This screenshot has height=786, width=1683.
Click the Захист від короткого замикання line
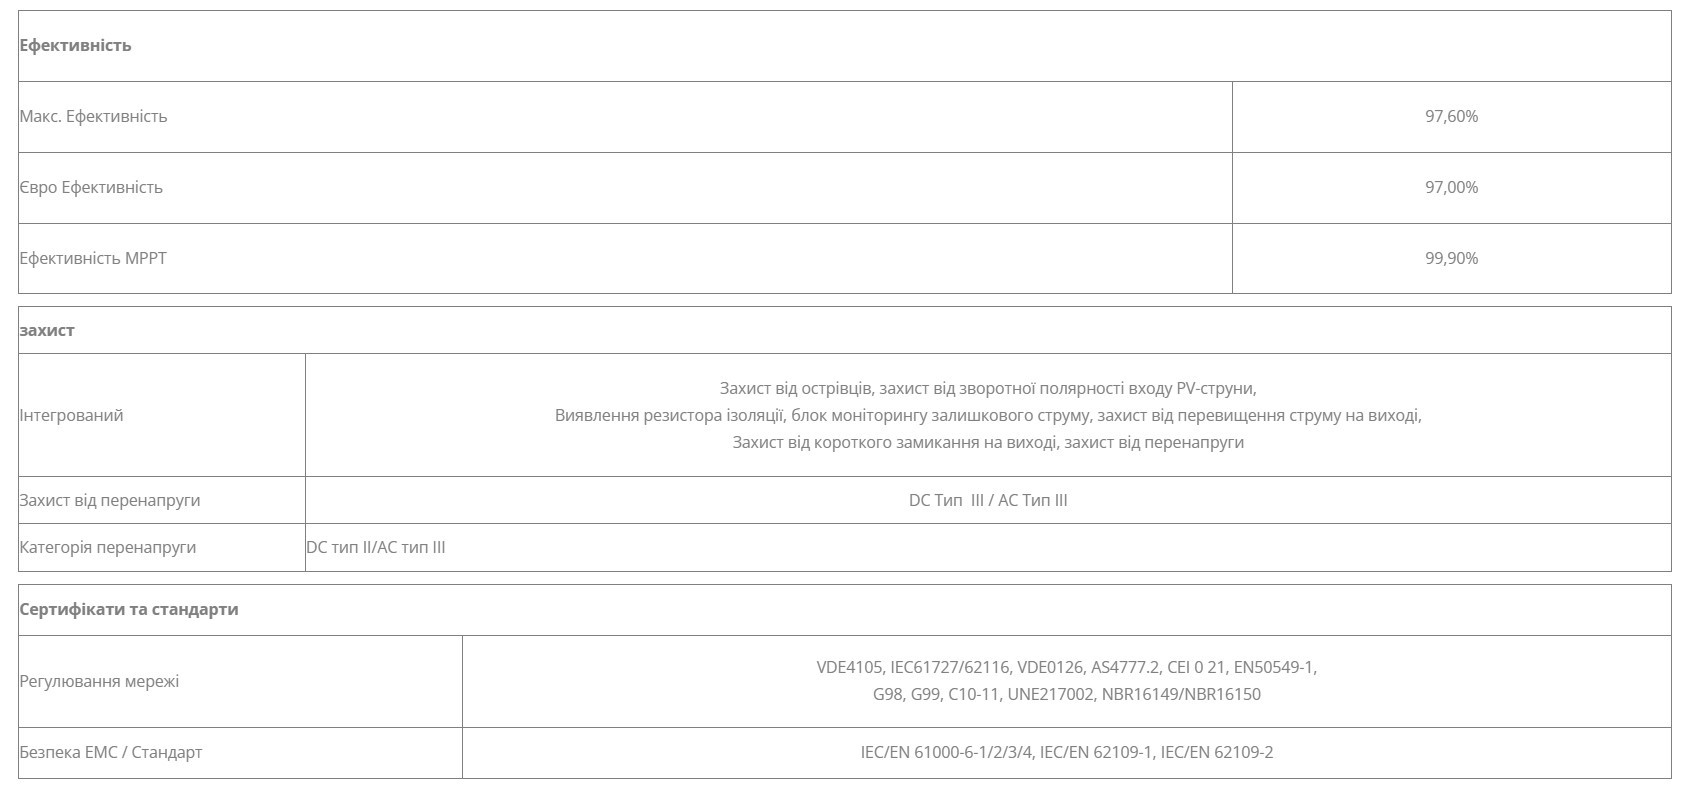[x=988, y=442]
